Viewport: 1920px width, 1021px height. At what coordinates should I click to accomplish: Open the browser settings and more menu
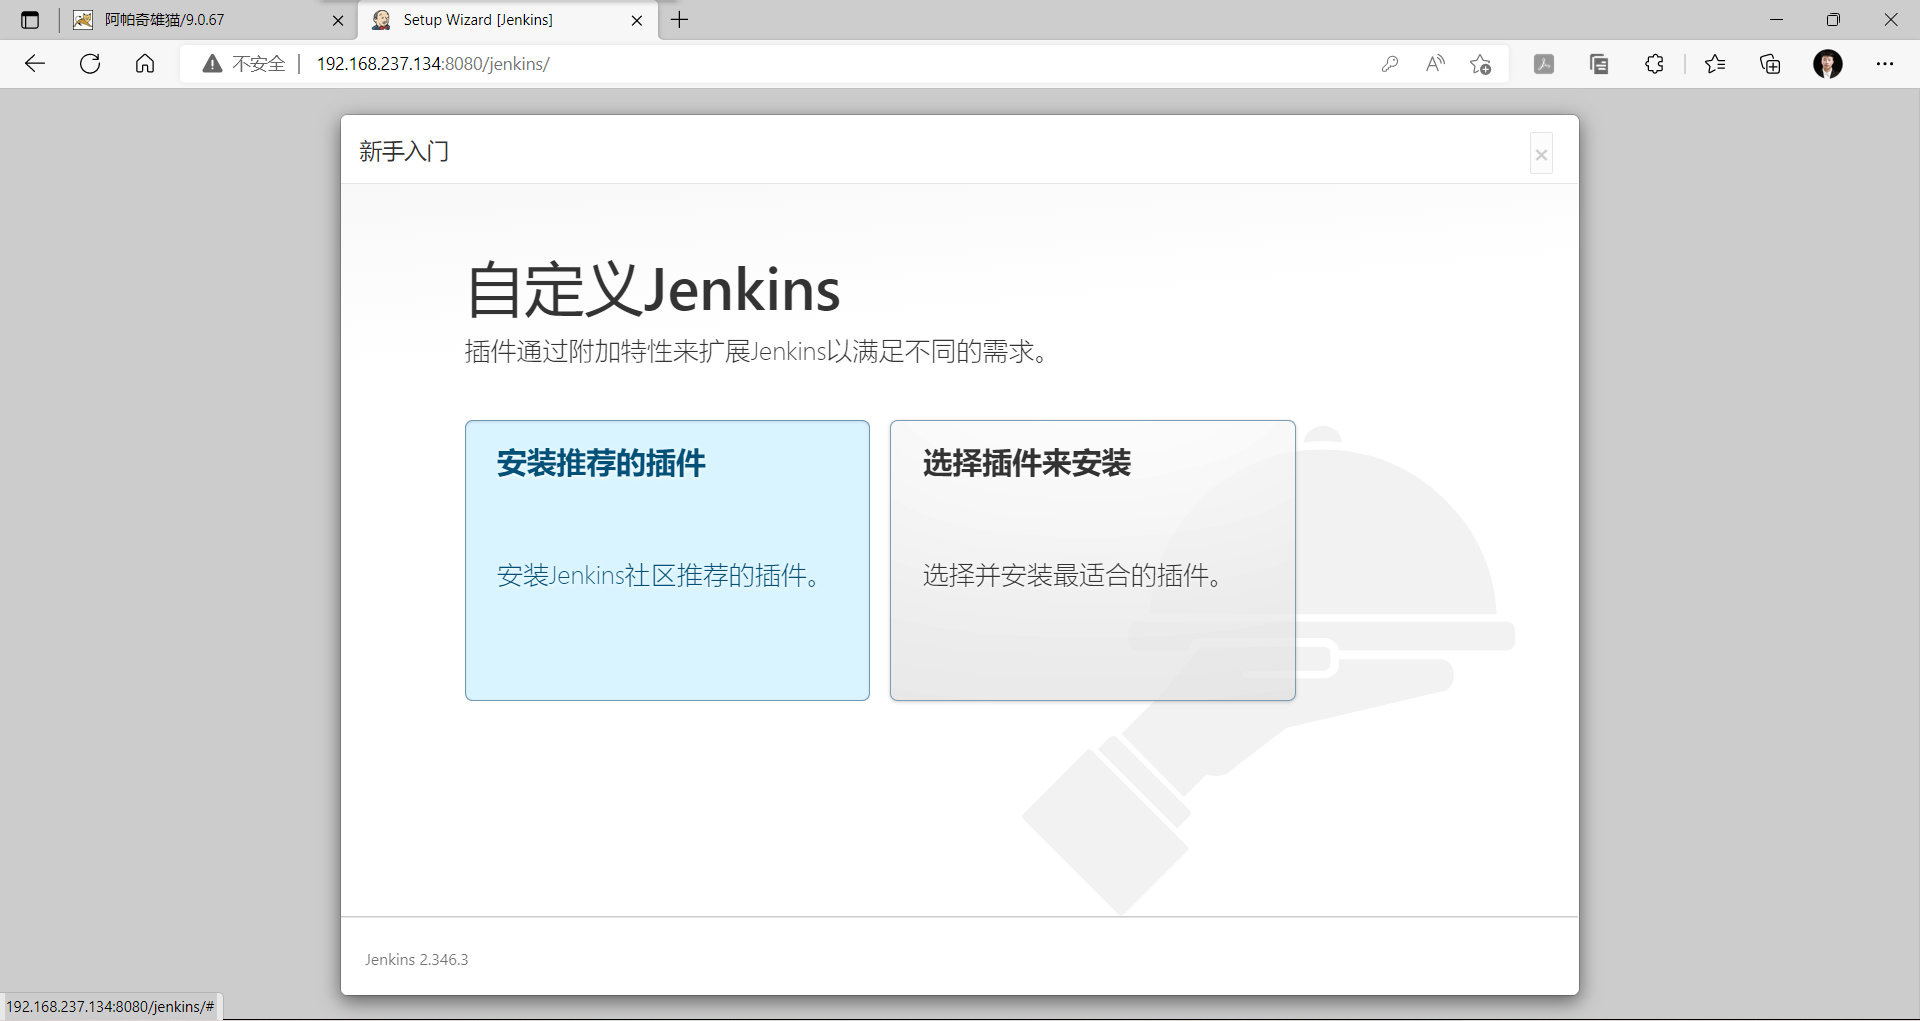click(1885, 64)
